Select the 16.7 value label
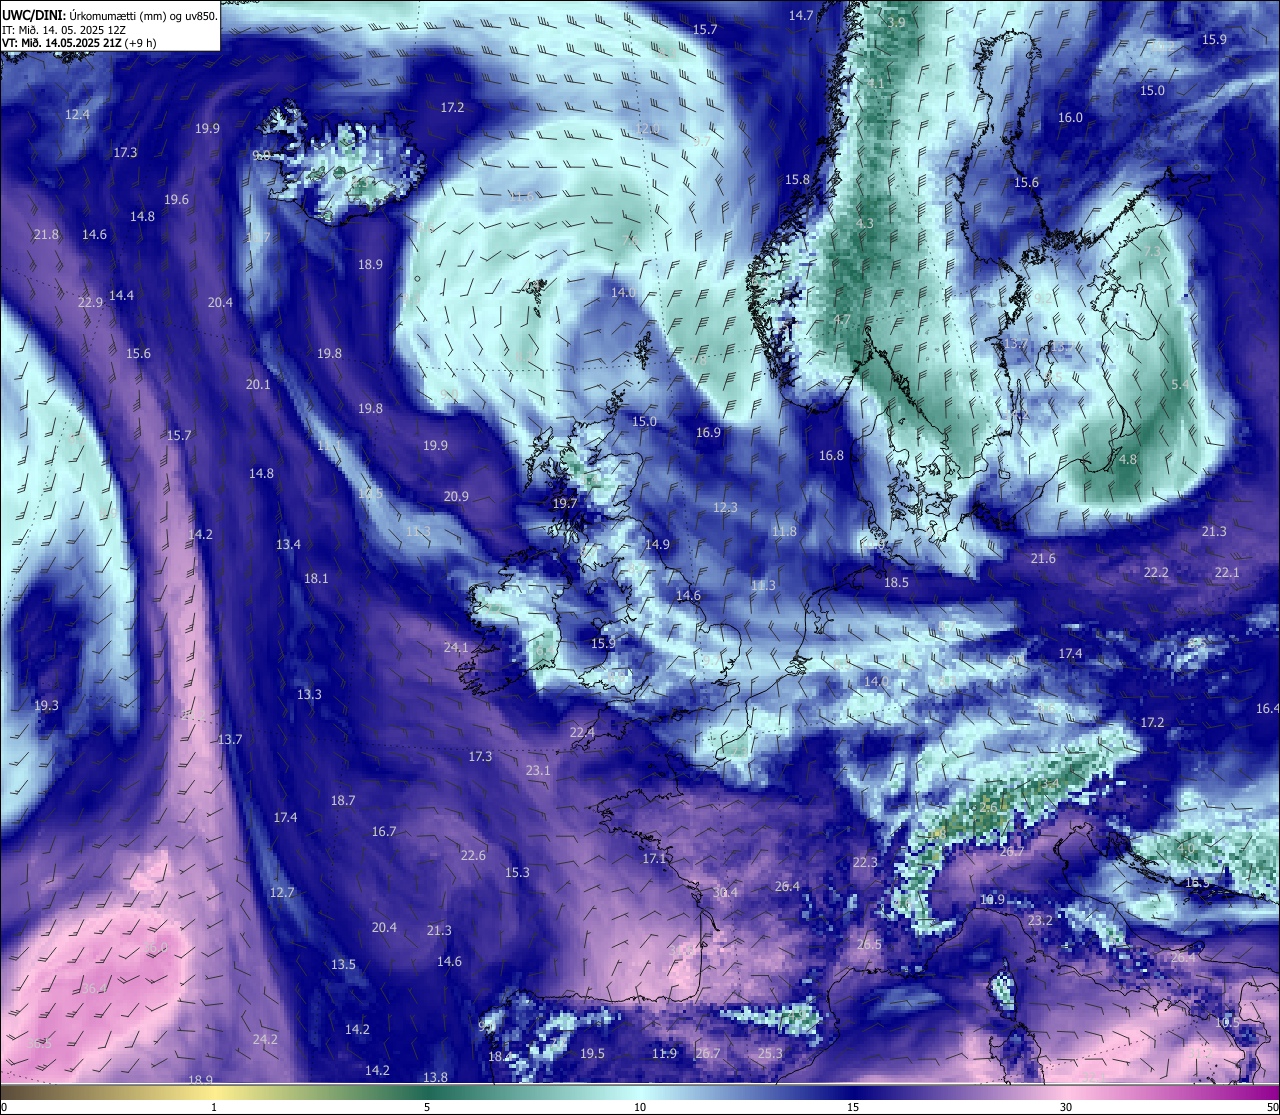 [x=384, y=832]
